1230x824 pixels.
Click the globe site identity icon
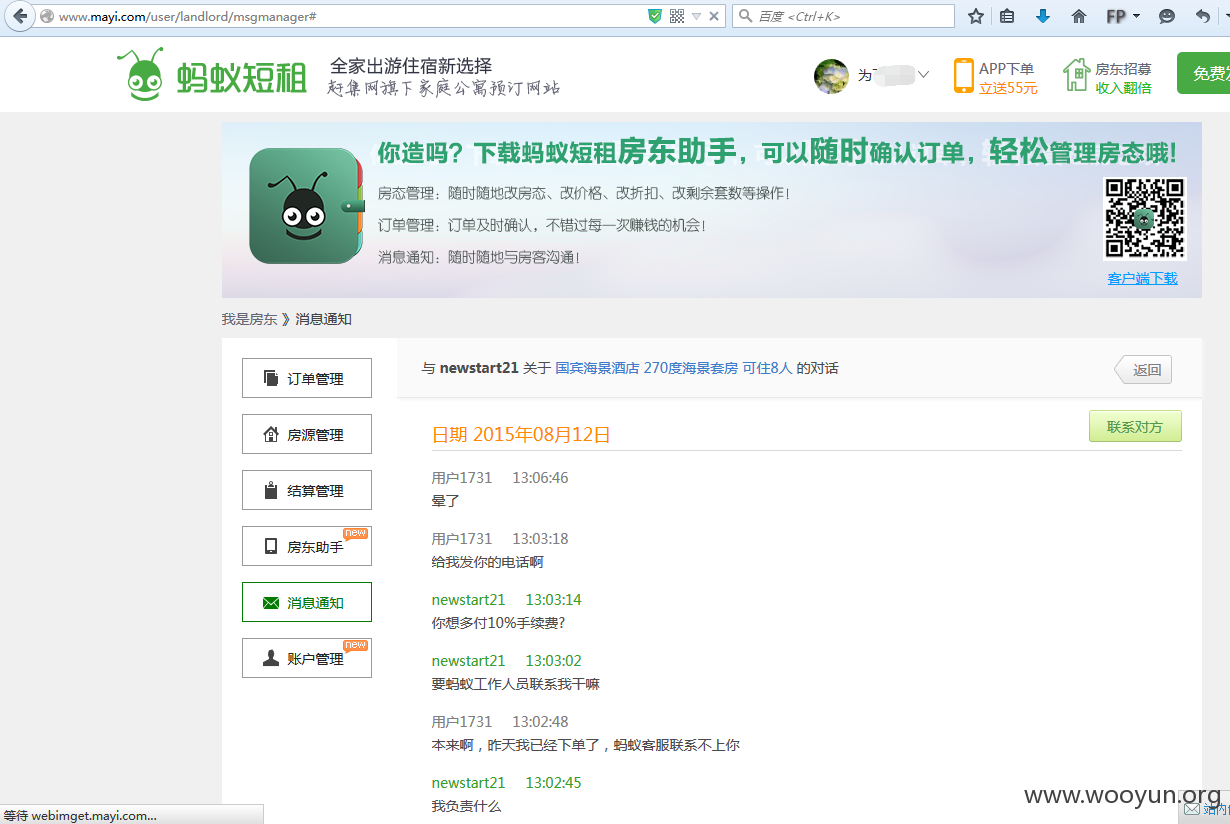(x=46, y=16)
